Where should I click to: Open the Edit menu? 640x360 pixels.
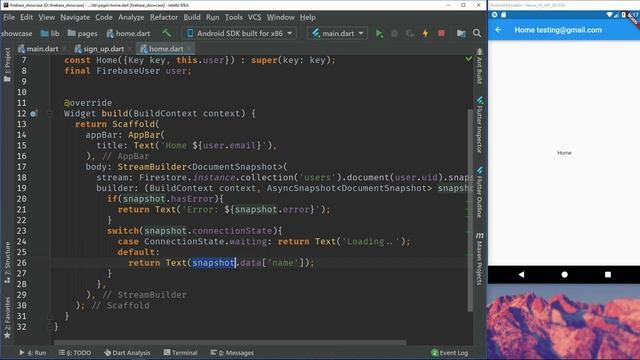[x=27, y=17]
